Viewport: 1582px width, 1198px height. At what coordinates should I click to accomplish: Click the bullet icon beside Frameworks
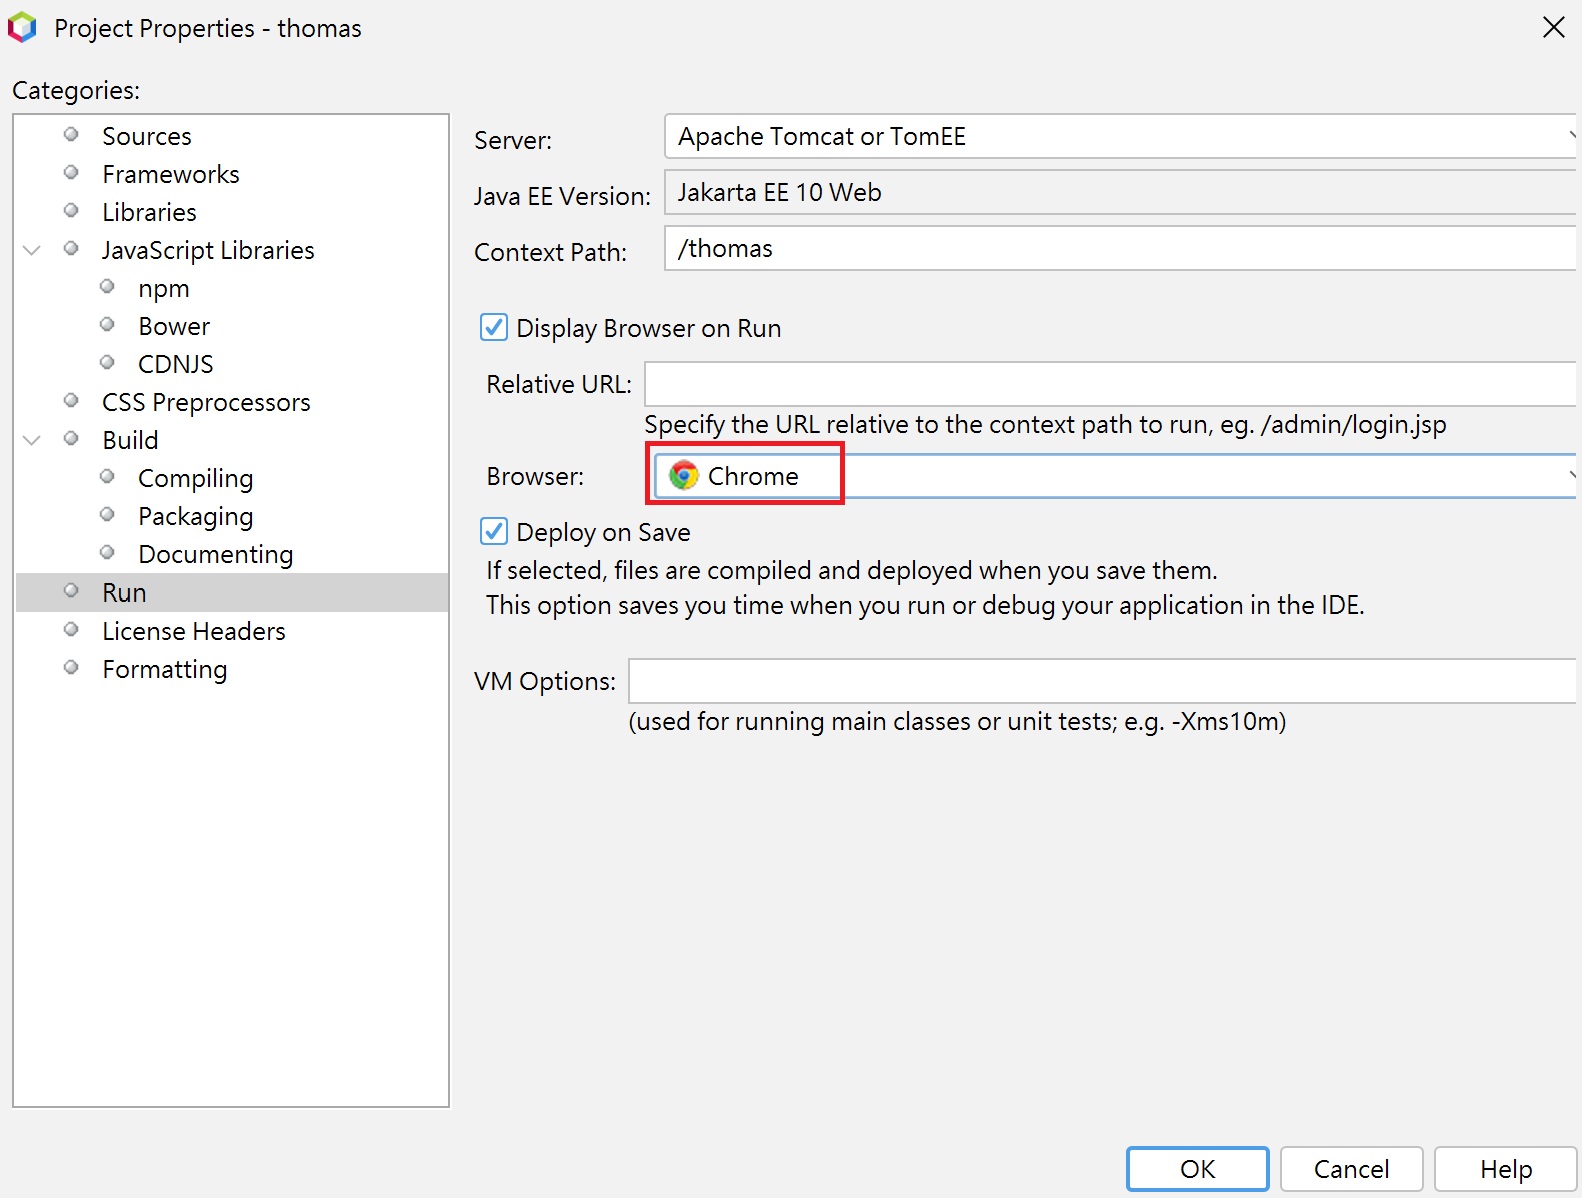pyautogui.click(x=71, y=172)
